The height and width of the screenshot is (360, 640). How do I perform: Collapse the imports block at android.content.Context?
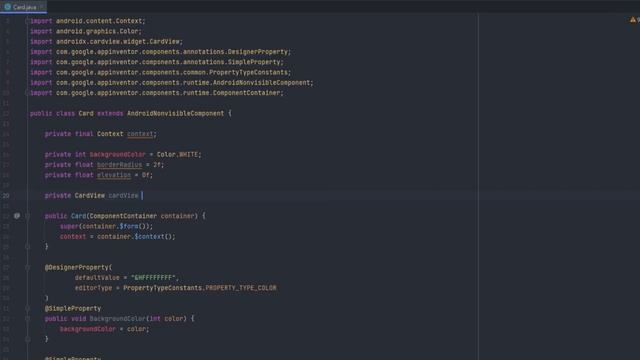[27, 21]
